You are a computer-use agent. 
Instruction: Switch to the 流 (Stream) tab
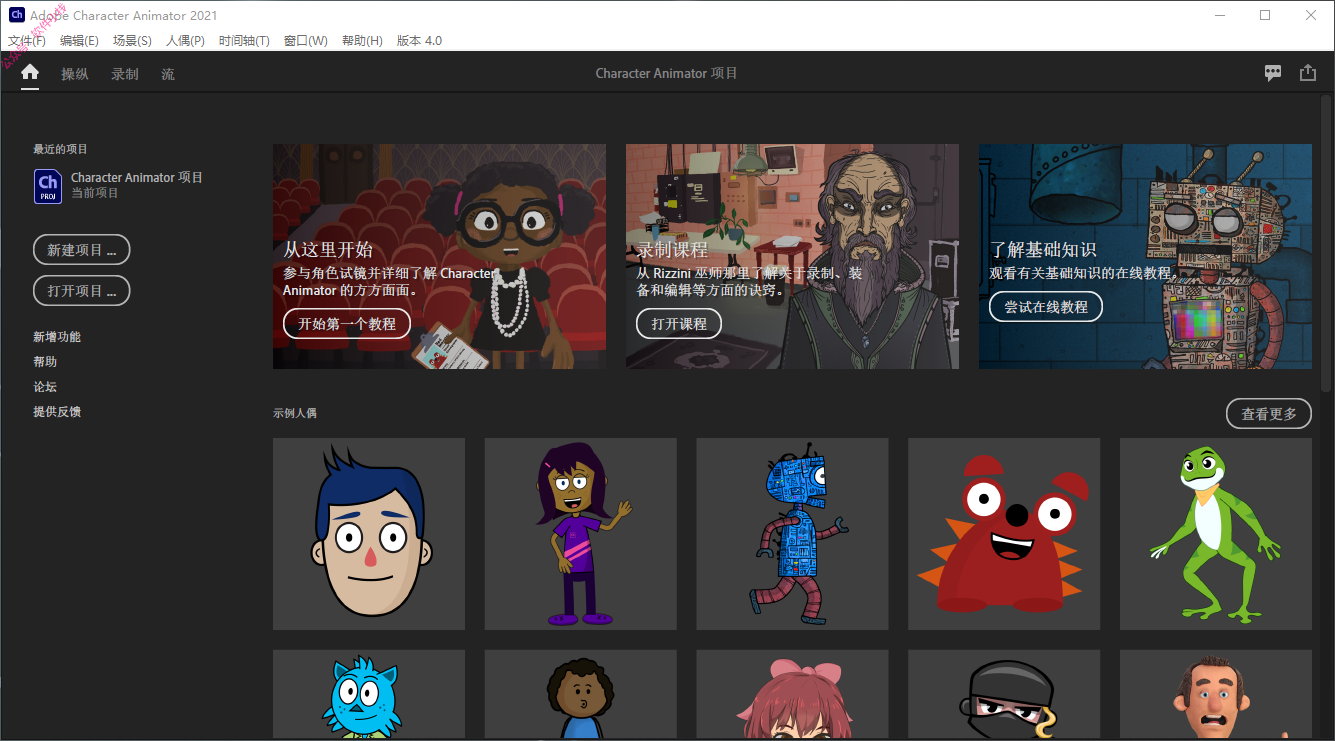tap(168, 74)
